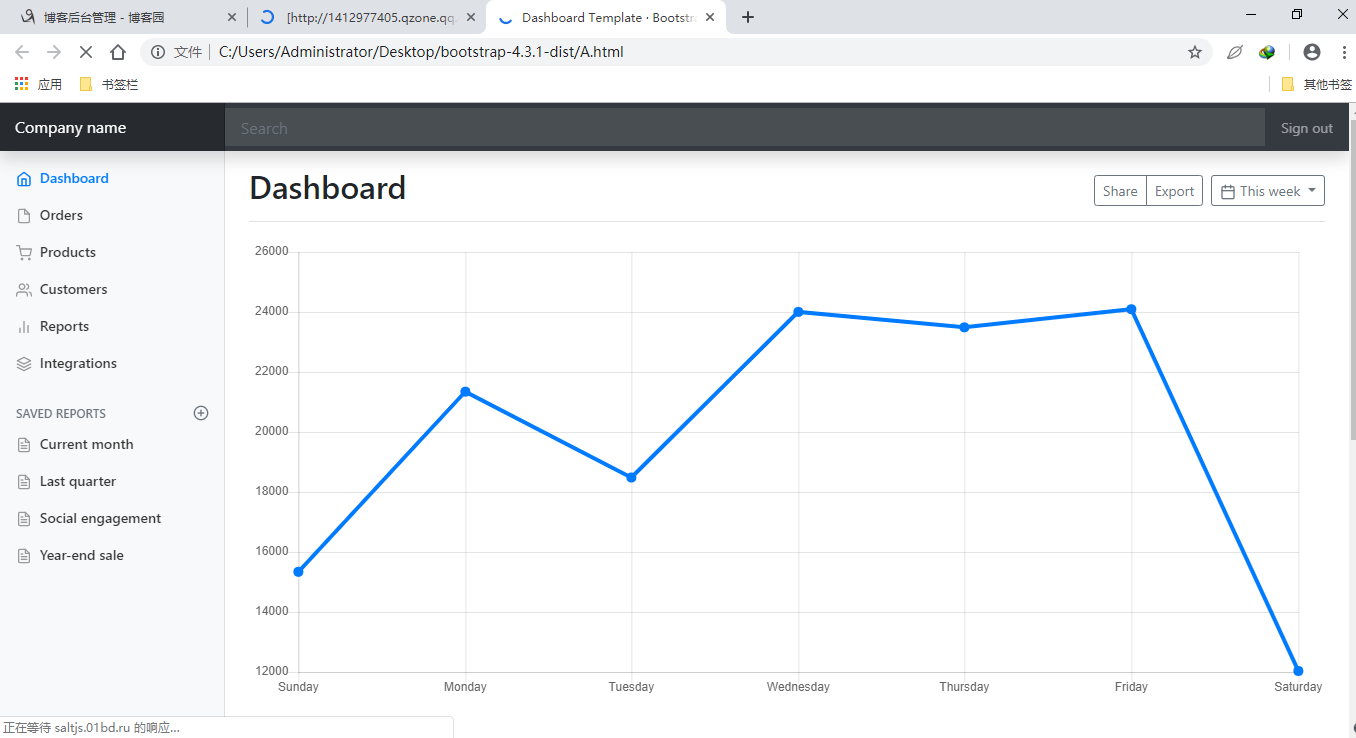Screen dimensions: 1356x738
Task: Bookmark this page with the star icon
Action: (x=1195, y=52)
